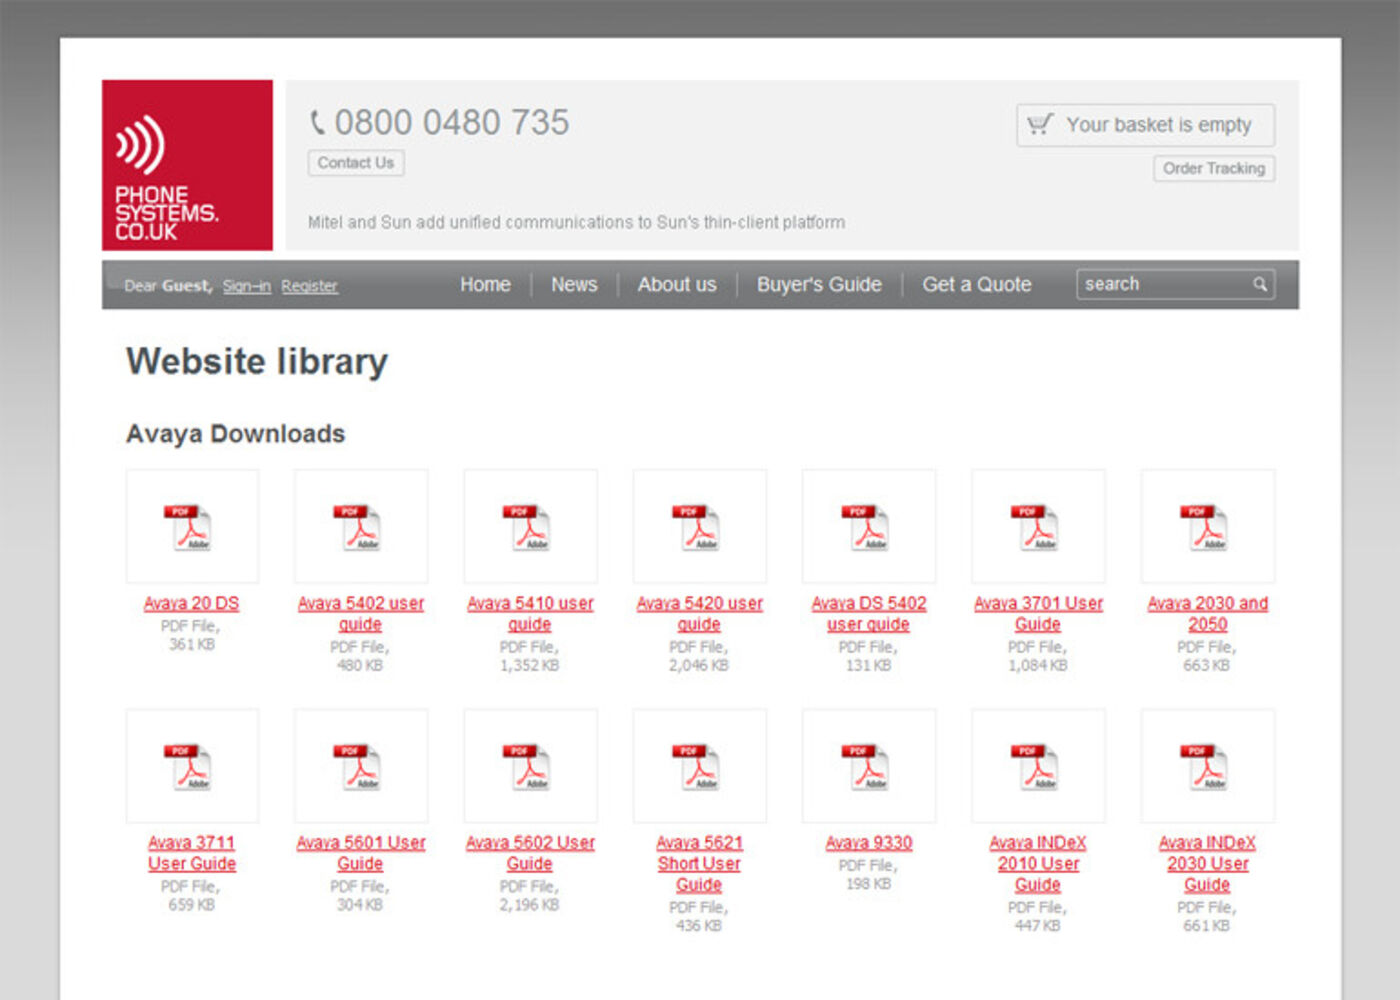The image size is (1400, 1000).
Task: Open the Avaya 5410 user guide PDF icon
Action: [527, 527]
